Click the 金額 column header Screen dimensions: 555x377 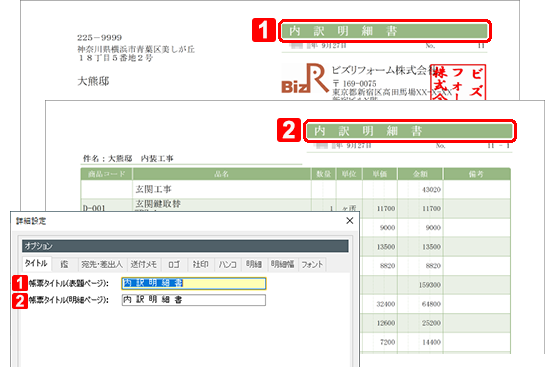pos(420,174)
